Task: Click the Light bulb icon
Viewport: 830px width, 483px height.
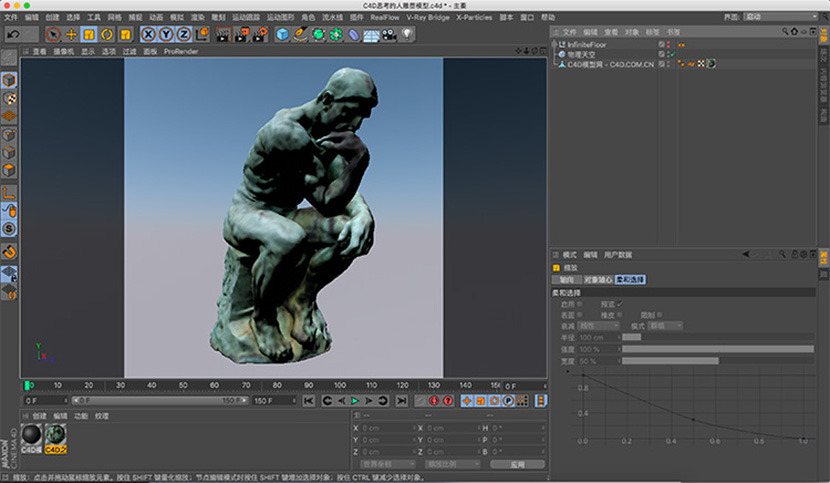Action: click(x=407, y=35)
